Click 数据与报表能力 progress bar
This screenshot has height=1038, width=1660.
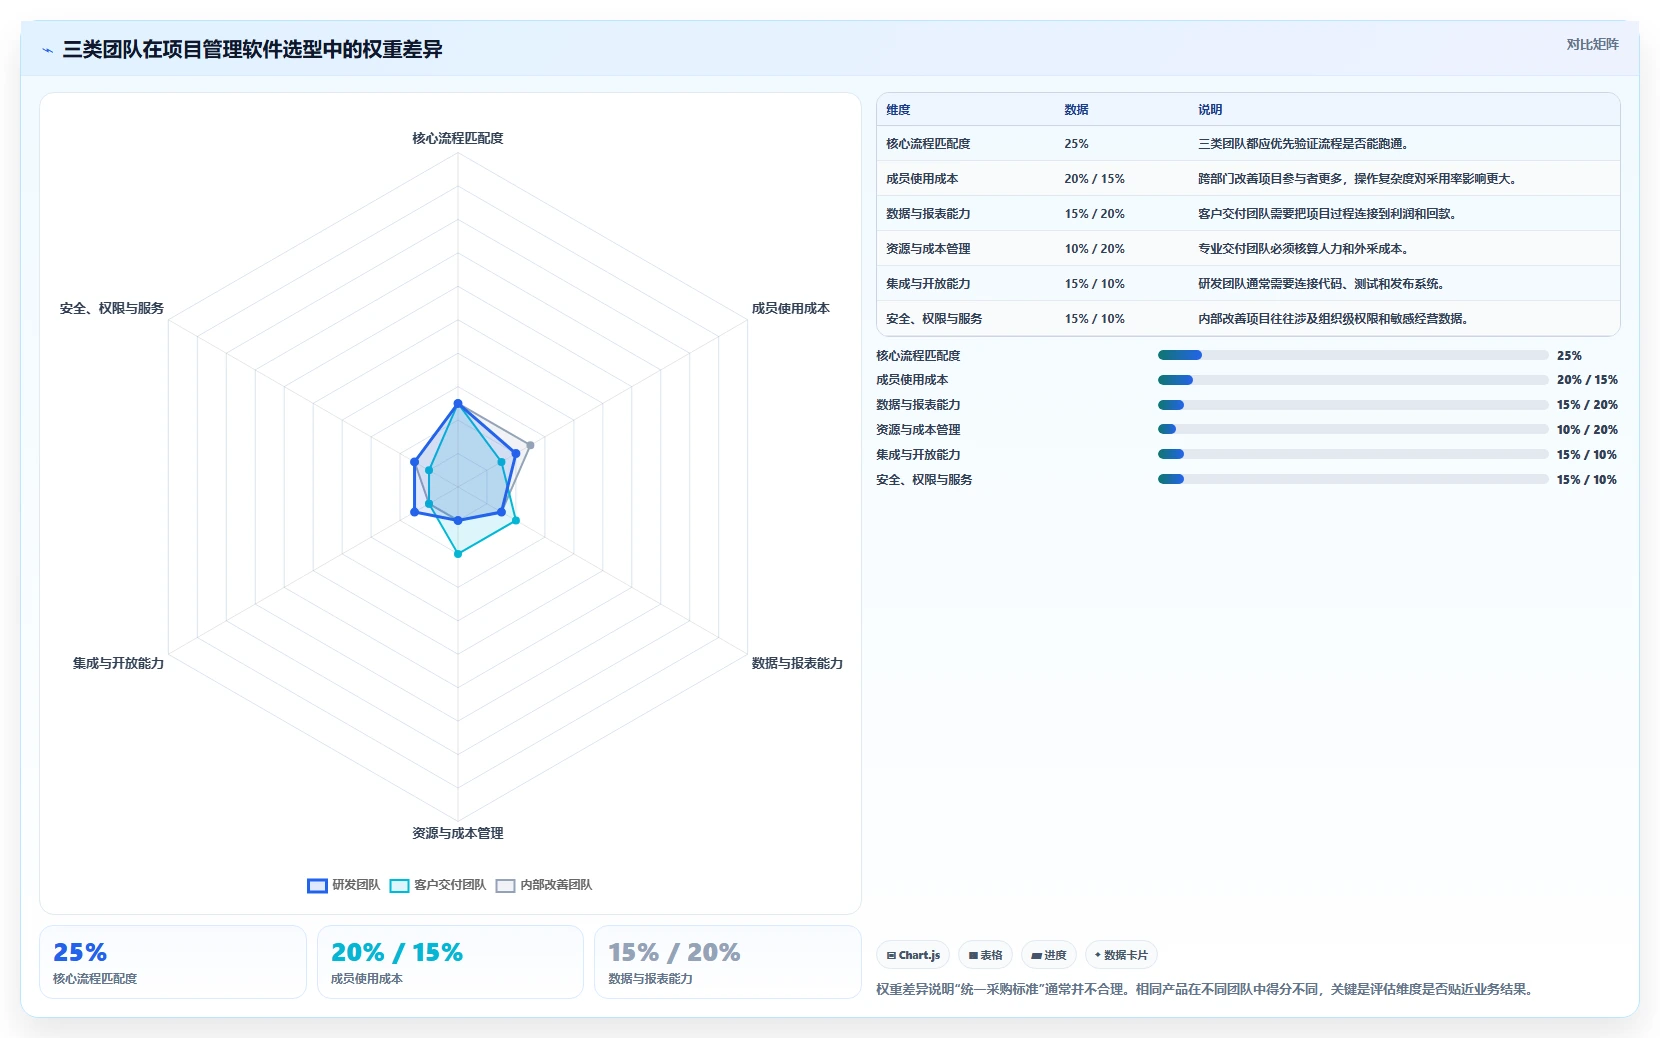pyautogui.click(x=1353, y=405)
